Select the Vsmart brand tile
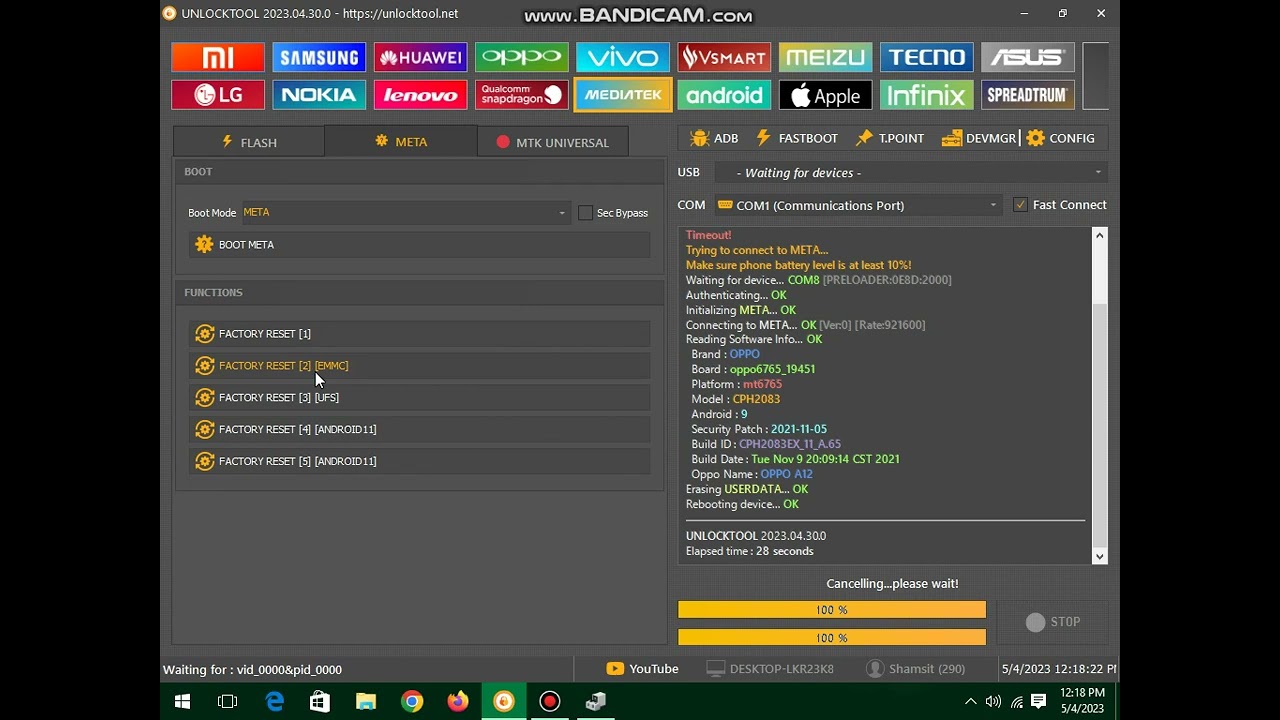Image resolution: width=1280 pixels, height=720 pixels. coord(723,57)
